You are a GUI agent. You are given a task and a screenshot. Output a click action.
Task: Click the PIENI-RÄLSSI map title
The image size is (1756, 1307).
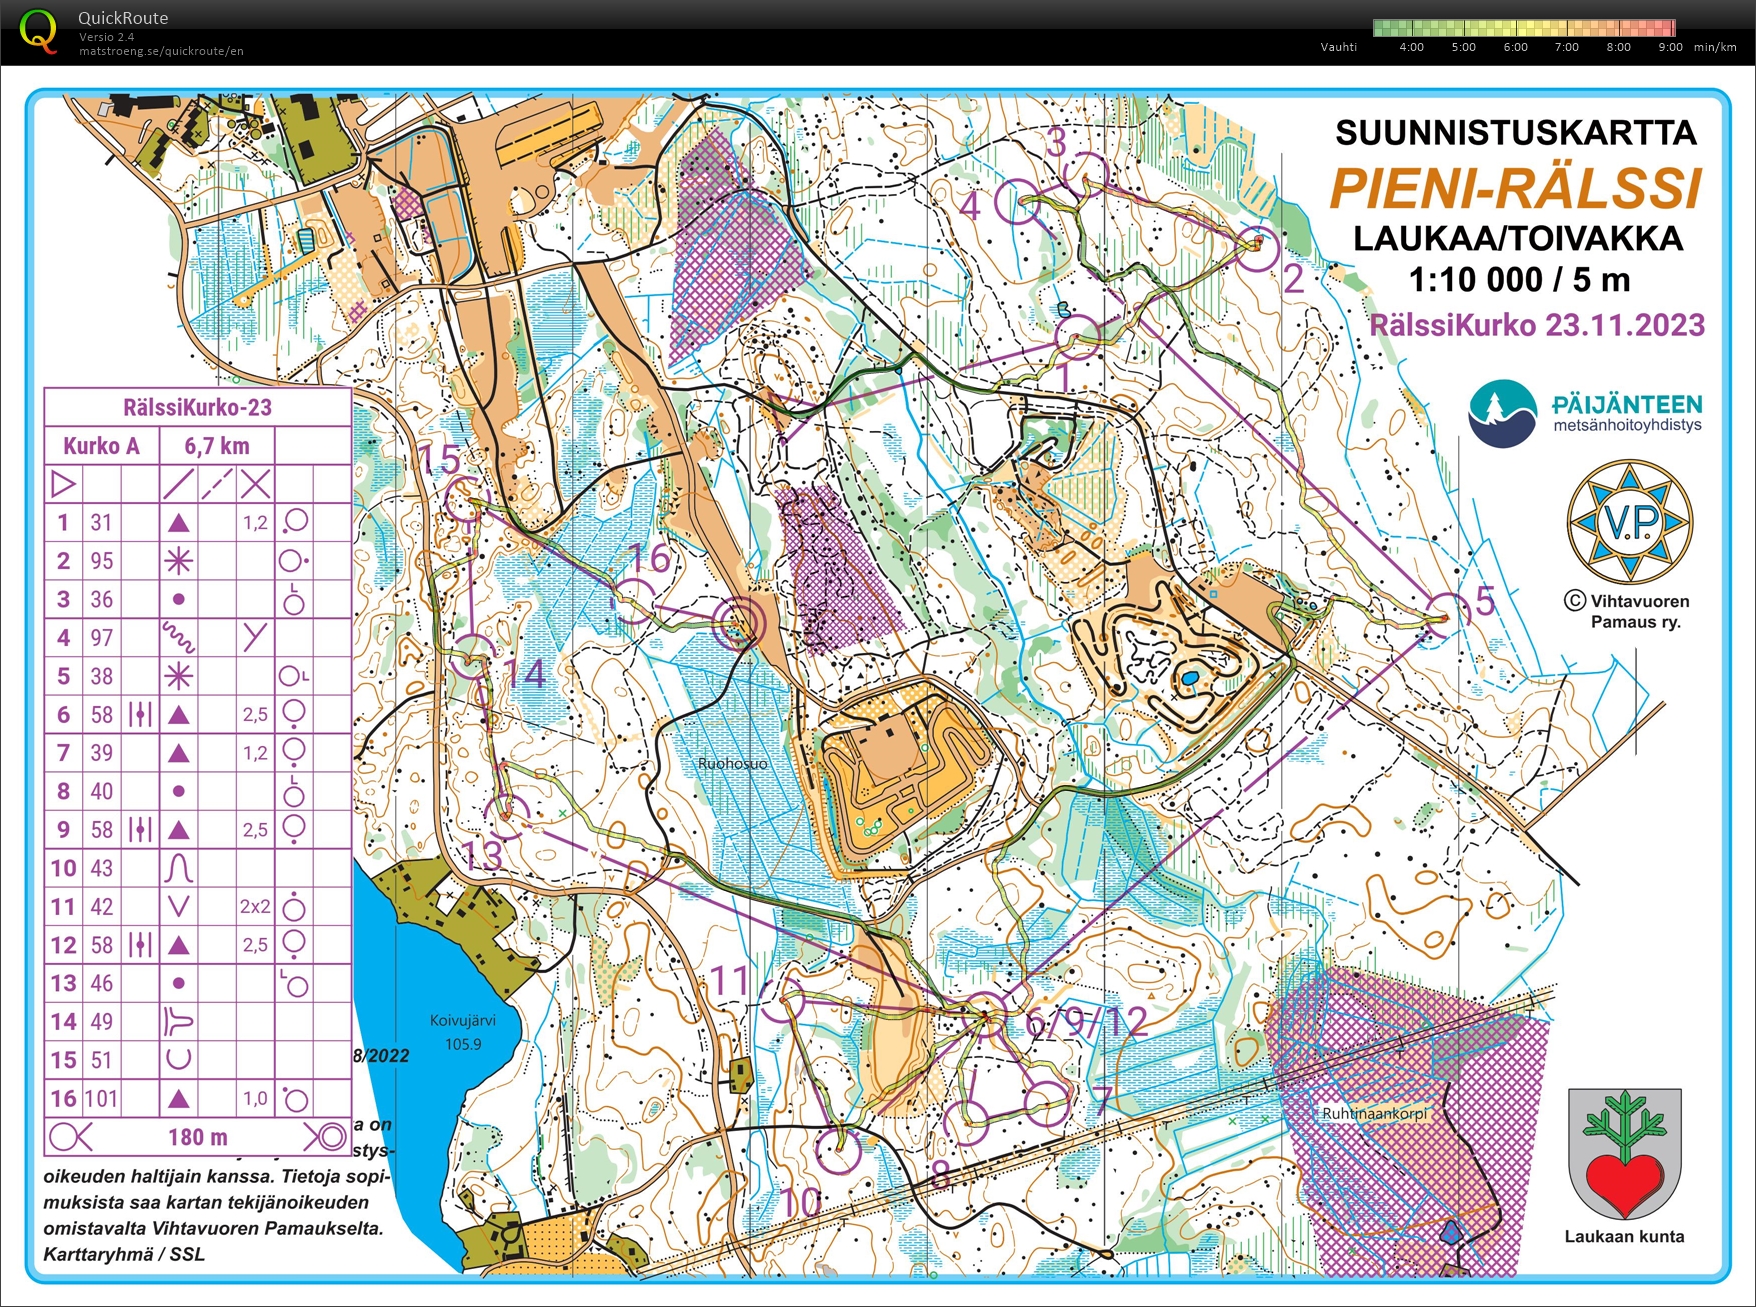coord(1515,188)
